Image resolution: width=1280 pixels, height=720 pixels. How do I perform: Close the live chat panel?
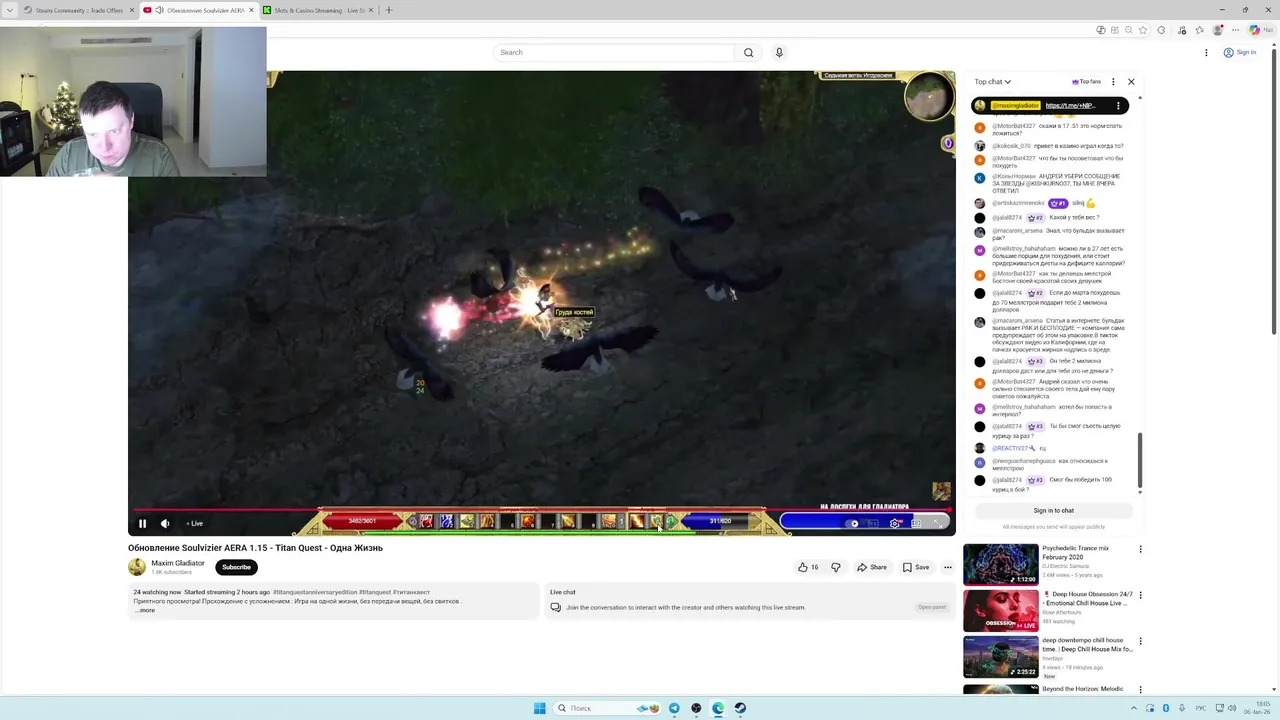pos(1131,82)
